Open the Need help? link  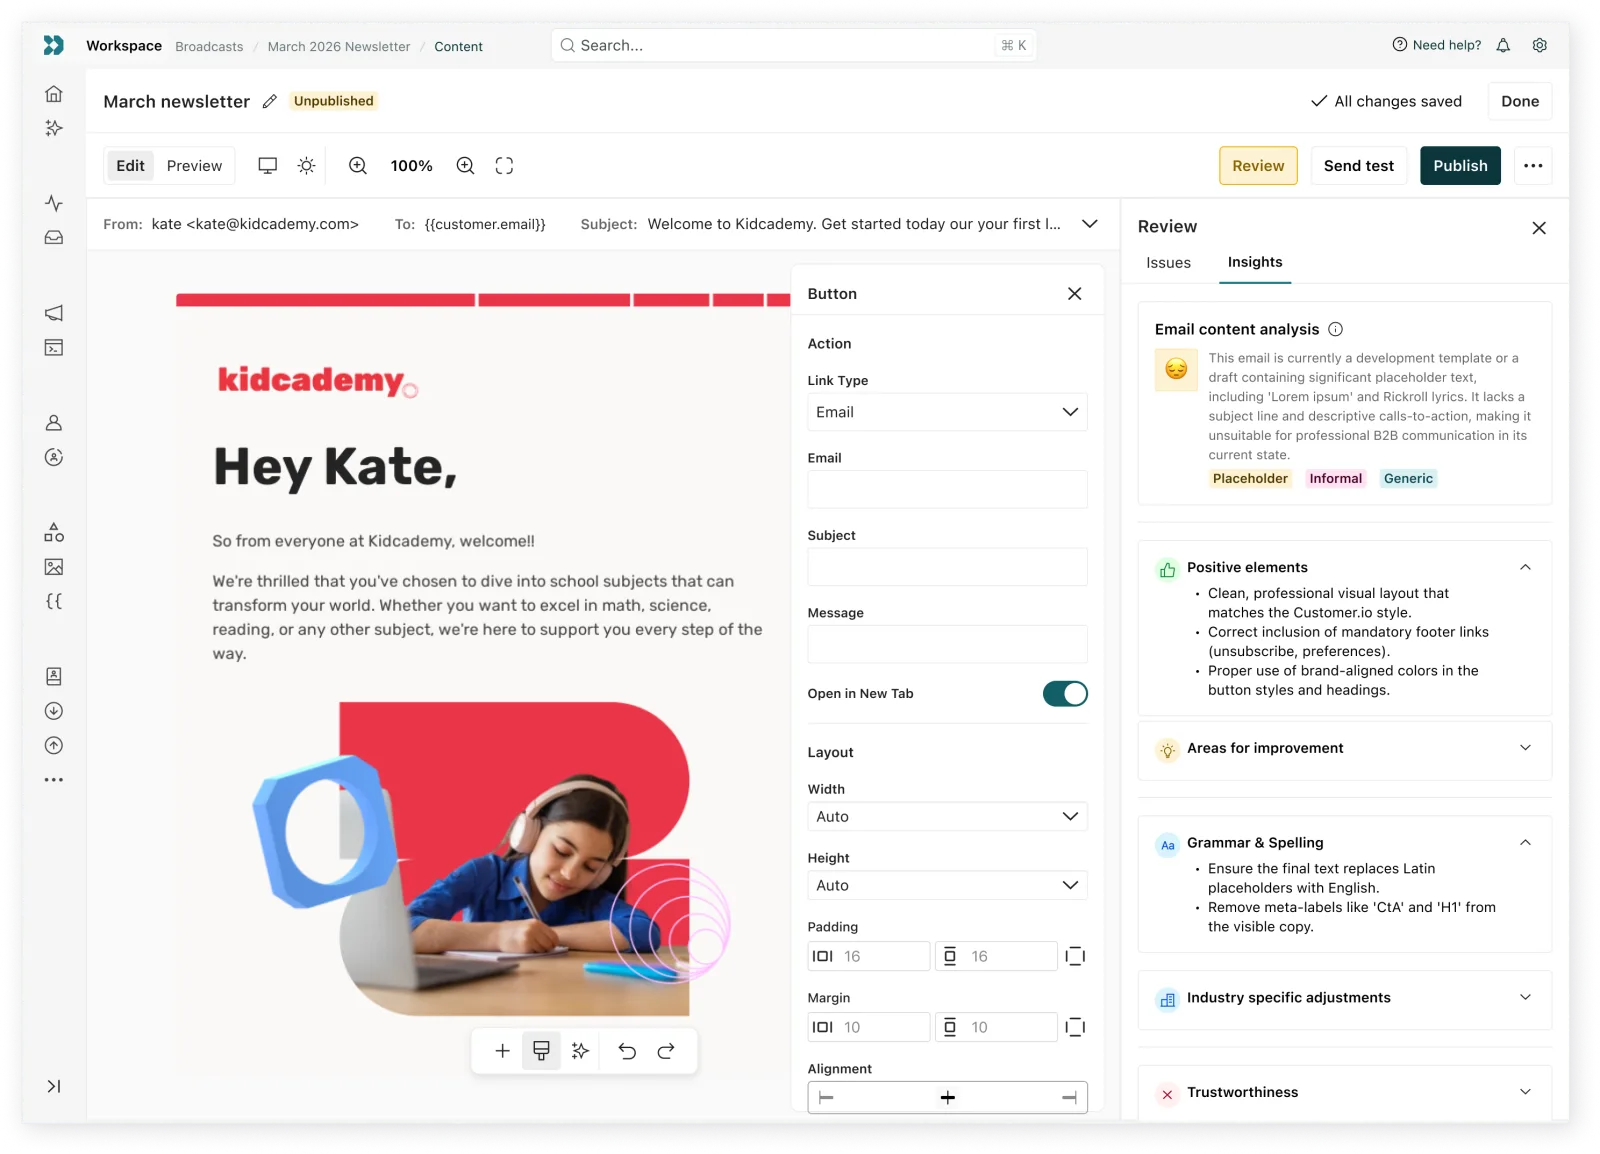(1437, 45)
